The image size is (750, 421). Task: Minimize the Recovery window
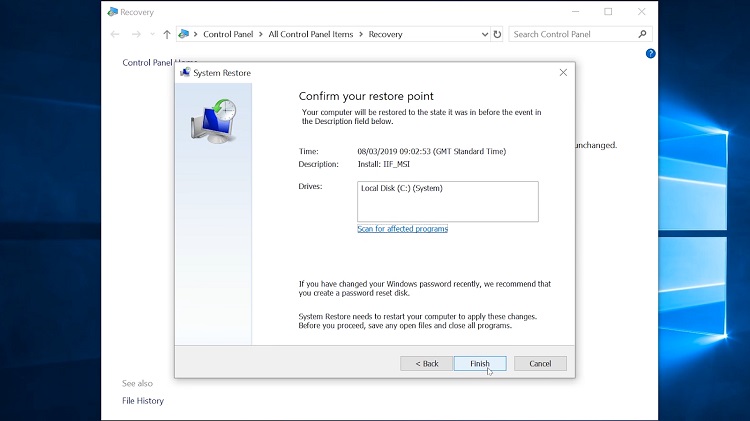pyautogui.click(x=575, y=11)
